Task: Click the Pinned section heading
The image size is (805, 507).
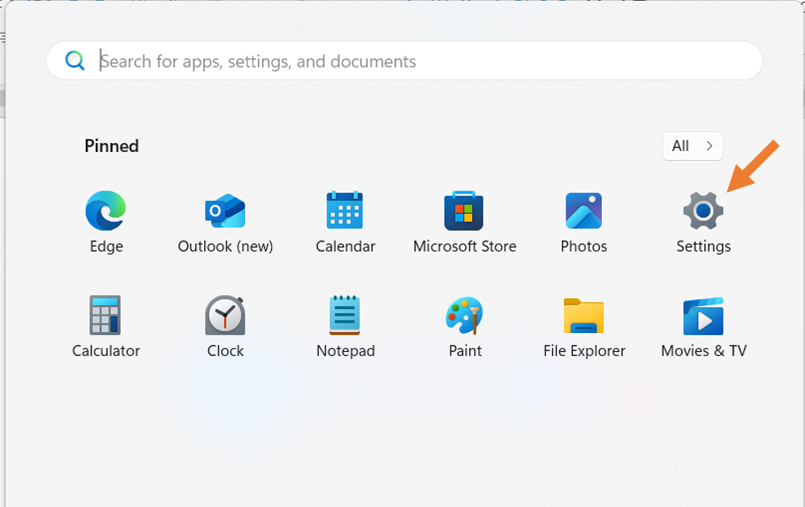Action: coord(111,146)
